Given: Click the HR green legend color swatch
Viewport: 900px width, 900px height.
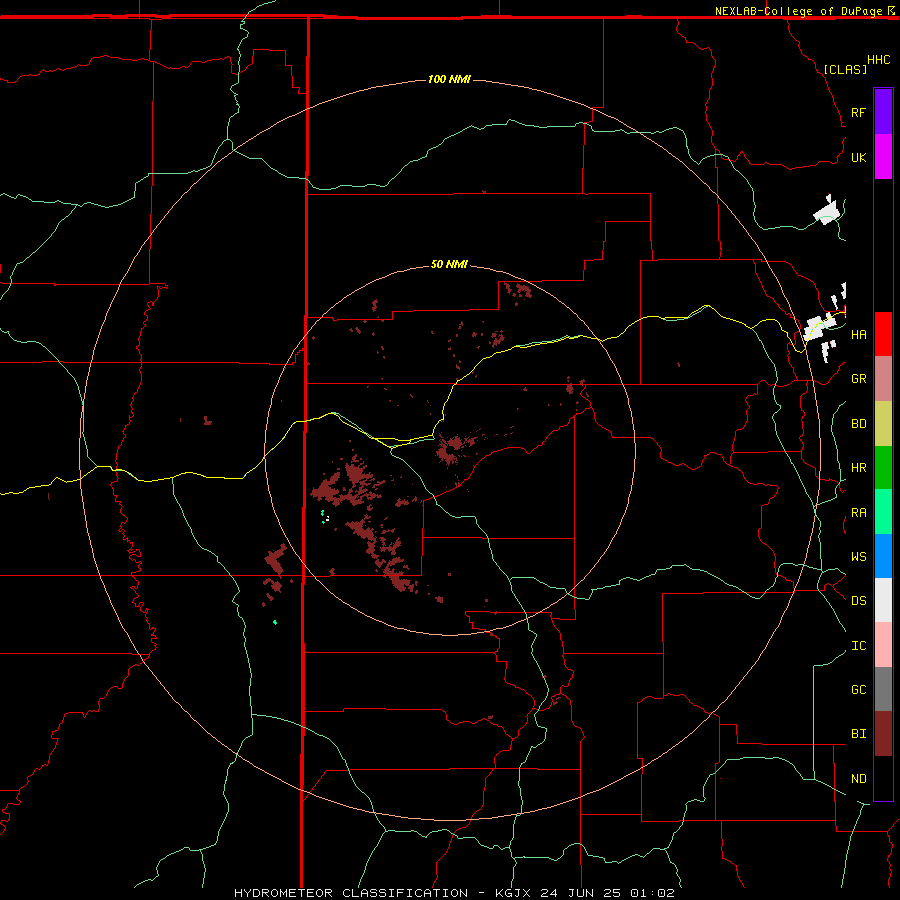Looking at the screenshot, I should click(883, 468).
